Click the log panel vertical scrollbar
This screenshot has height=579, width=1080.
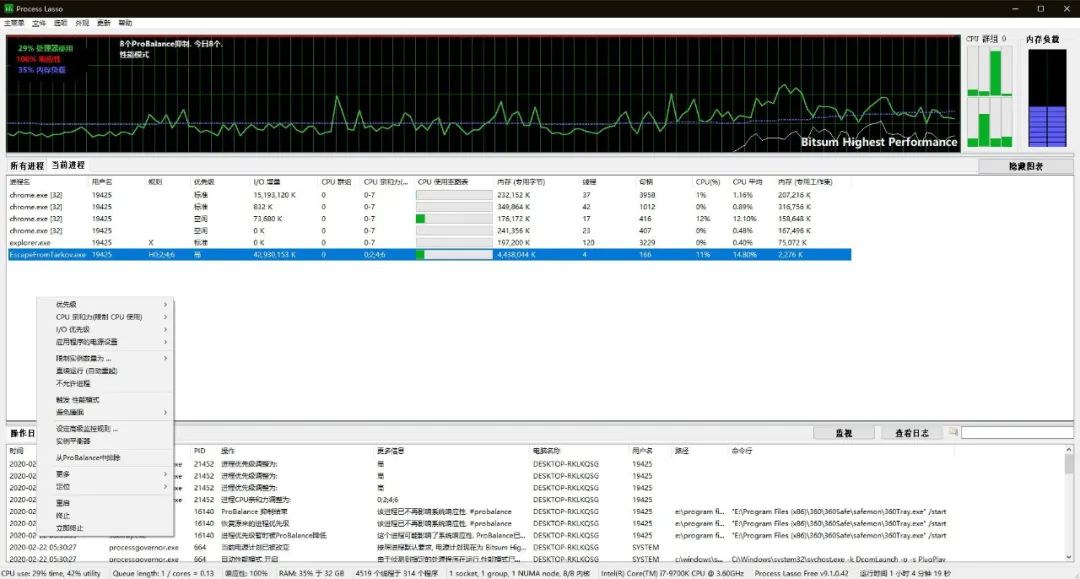point(1068,503)
